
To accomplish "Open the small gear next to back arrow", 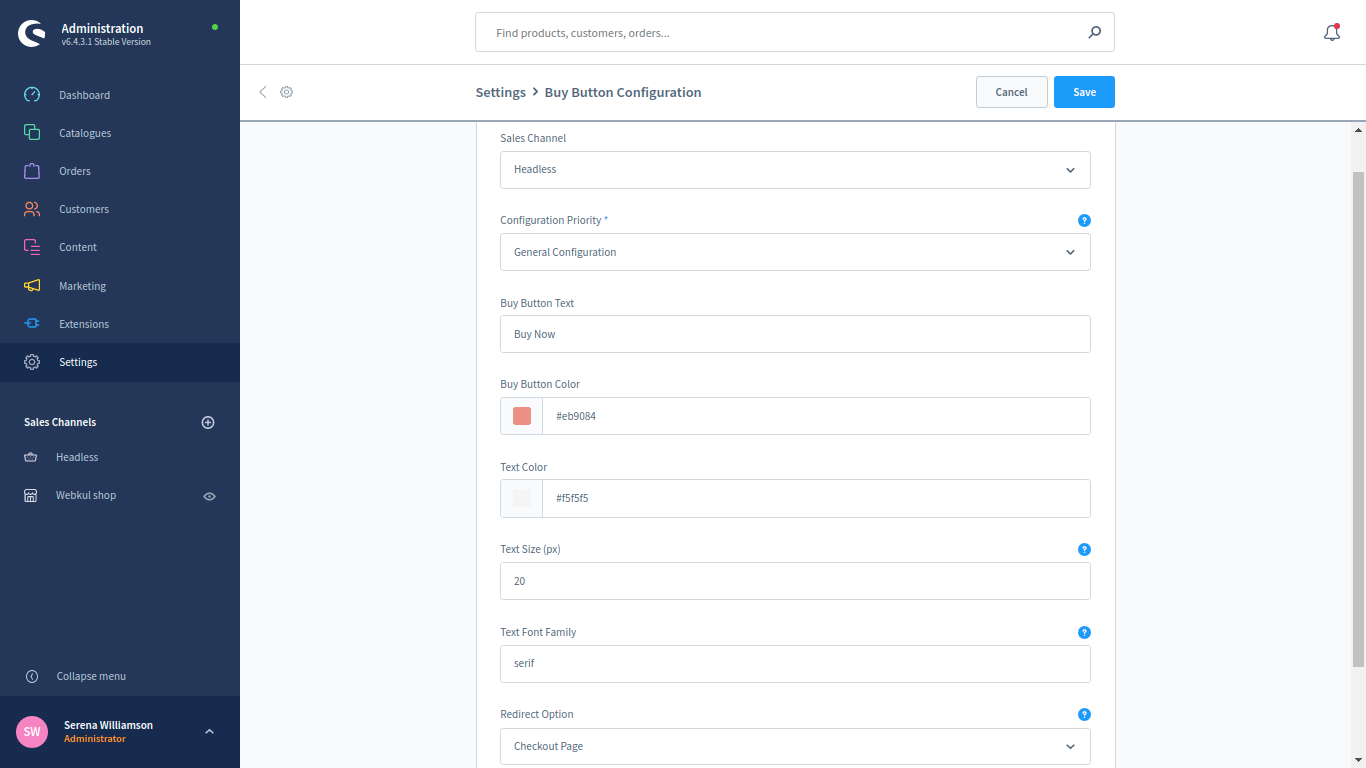I will (287, 92).
